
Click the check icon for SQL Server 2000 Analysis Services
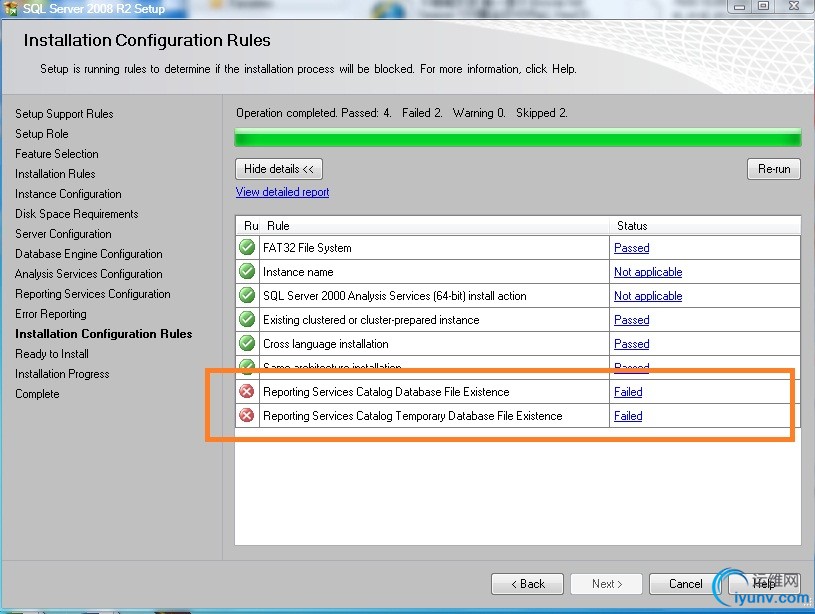[x=247, y=295]
